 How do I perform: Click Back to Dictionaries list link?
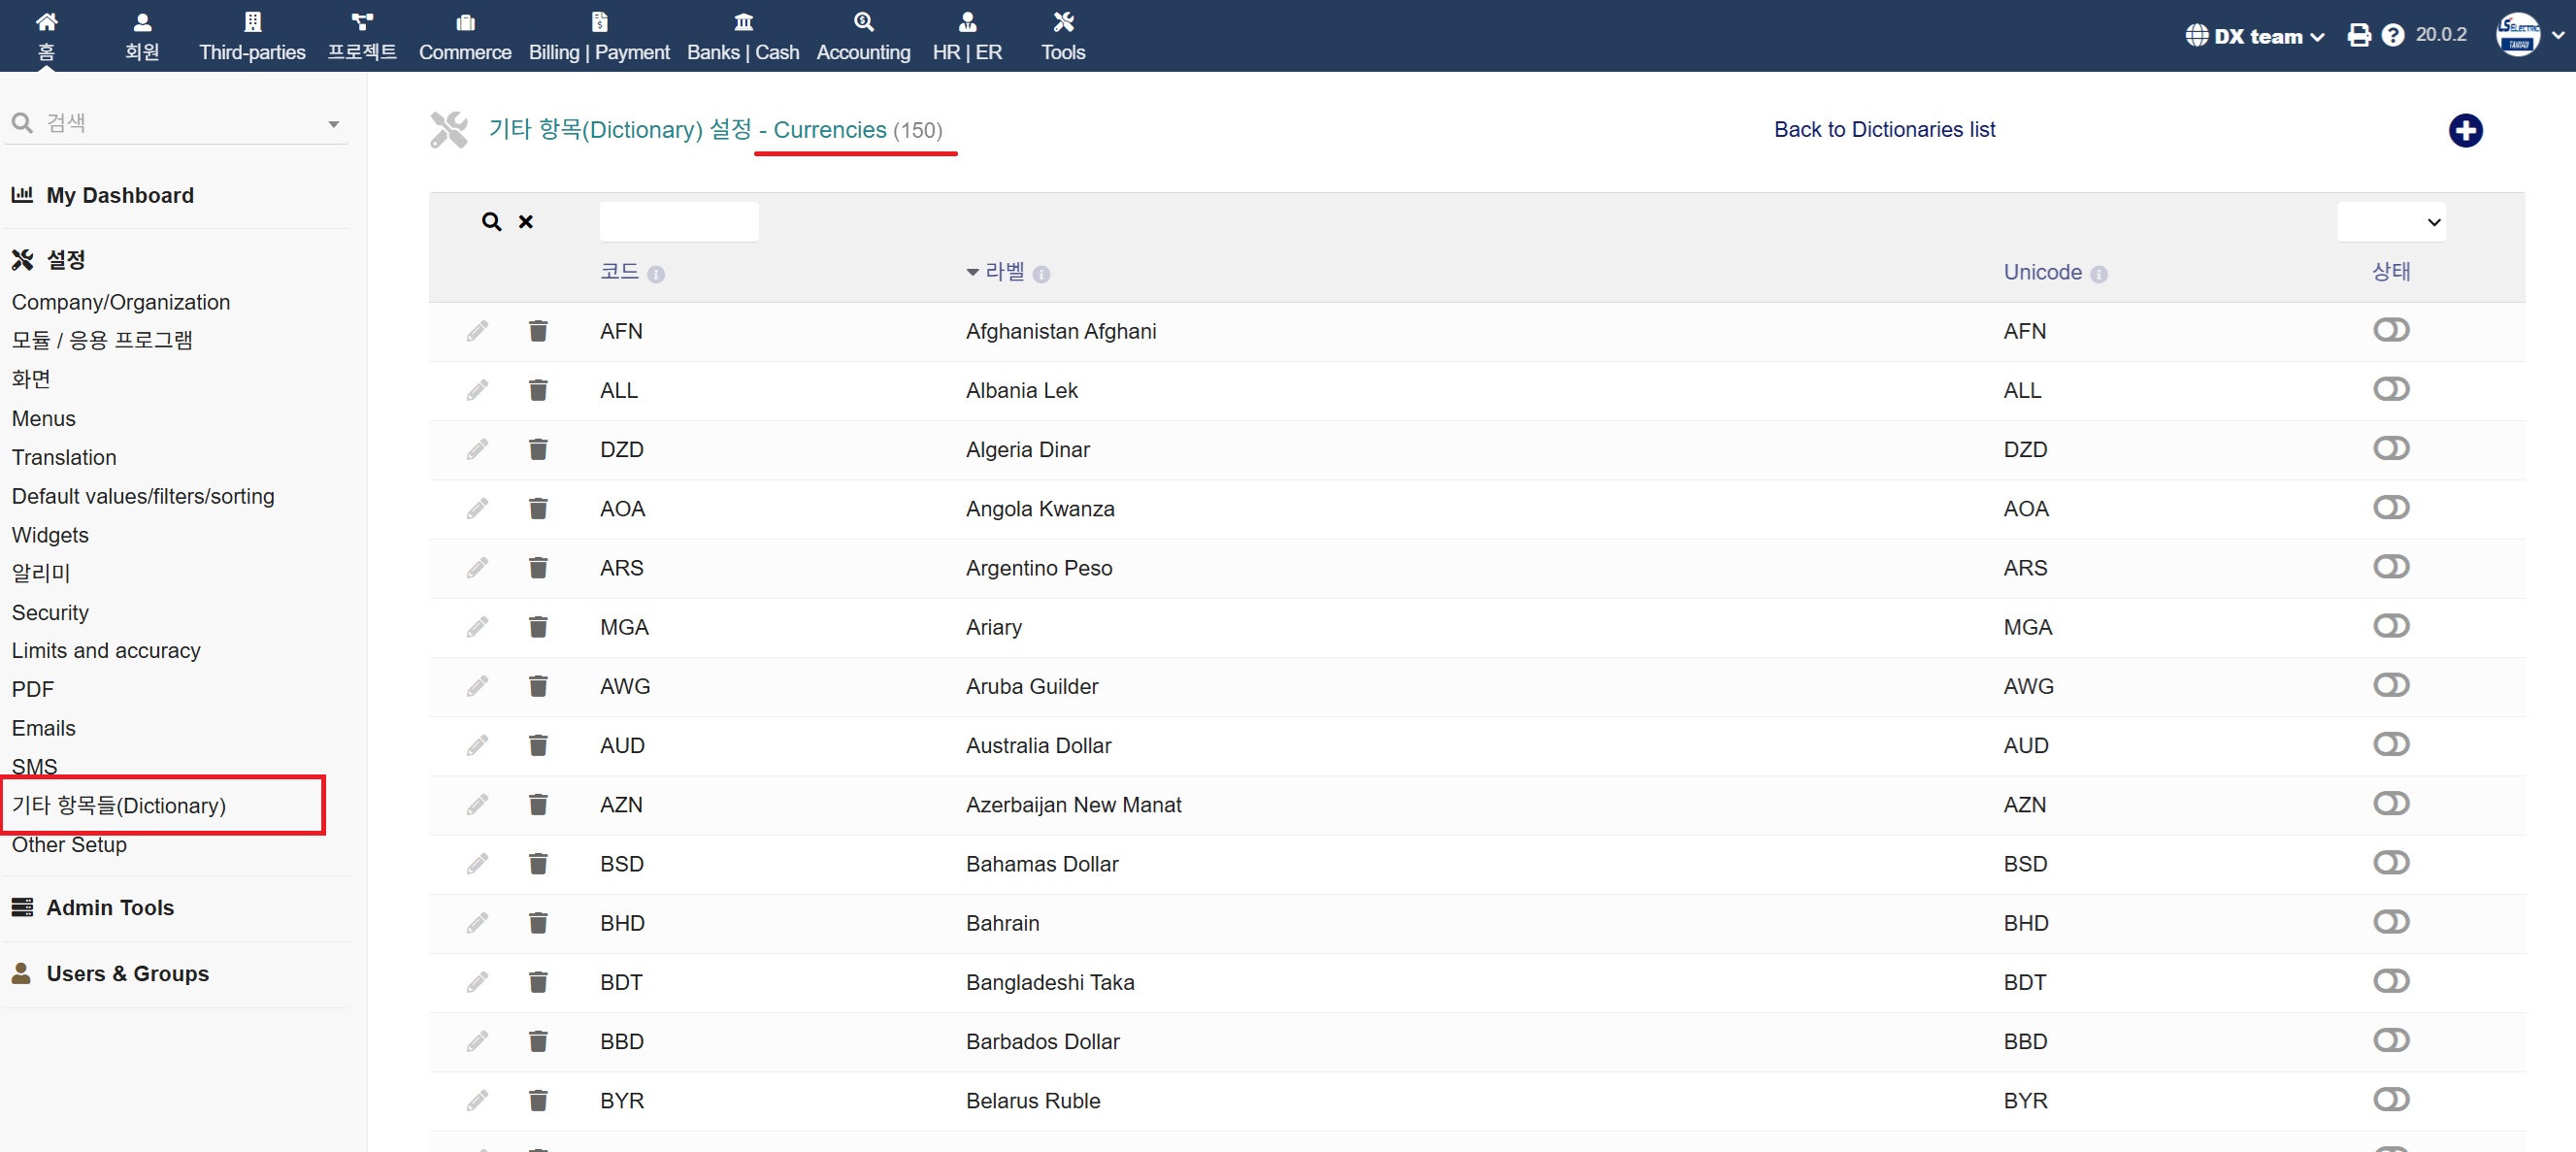coord(1883,130)
